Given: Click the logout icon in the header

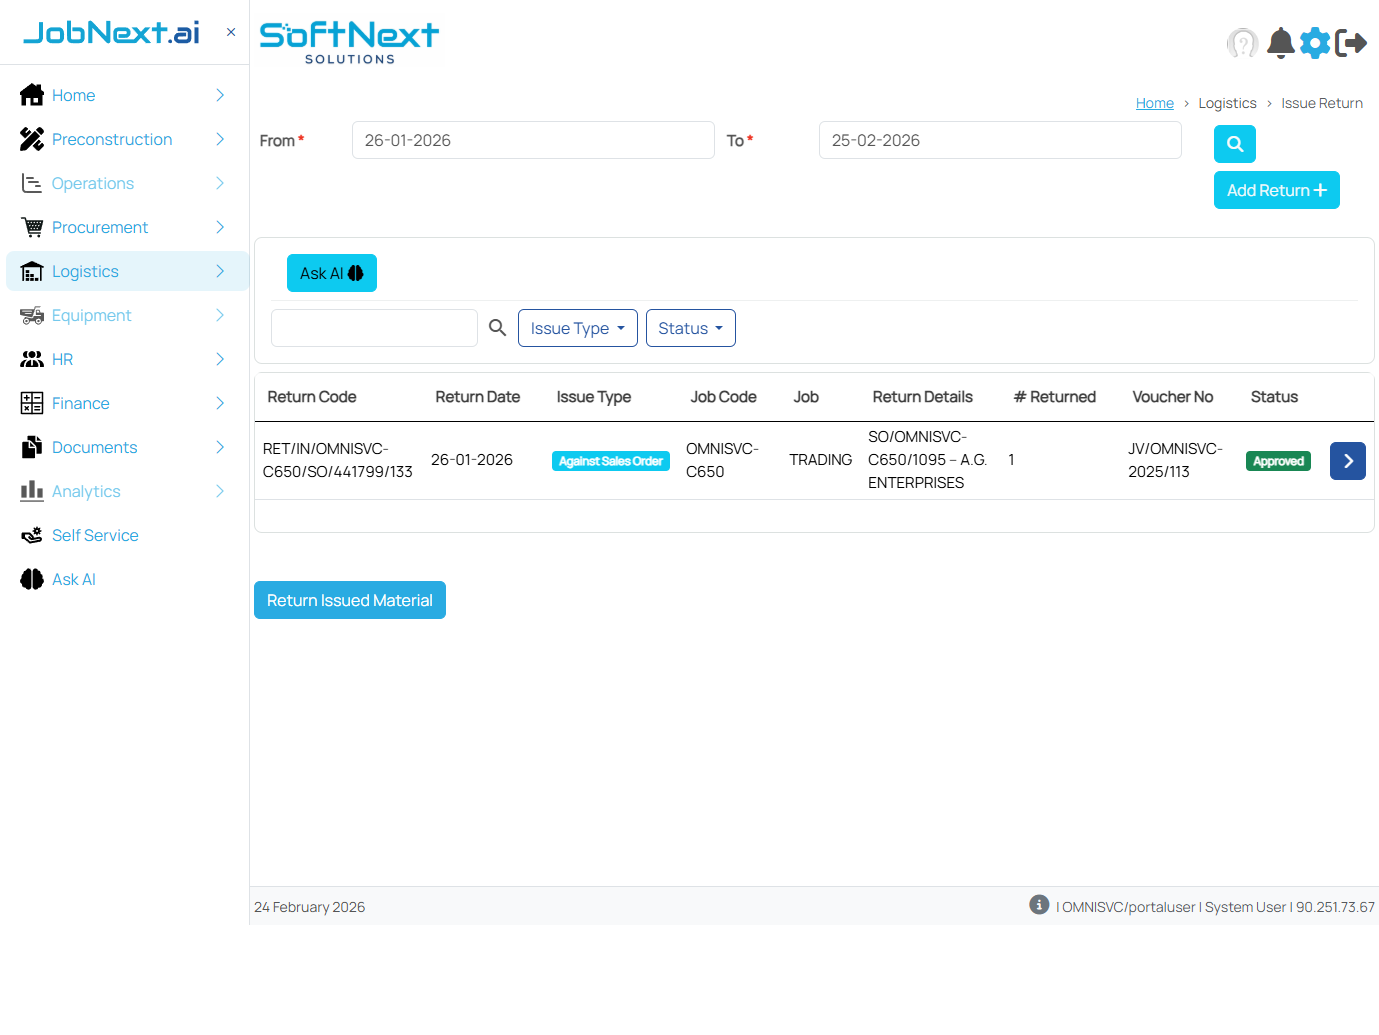Looking at the screenshot, I should [1353, 43].
